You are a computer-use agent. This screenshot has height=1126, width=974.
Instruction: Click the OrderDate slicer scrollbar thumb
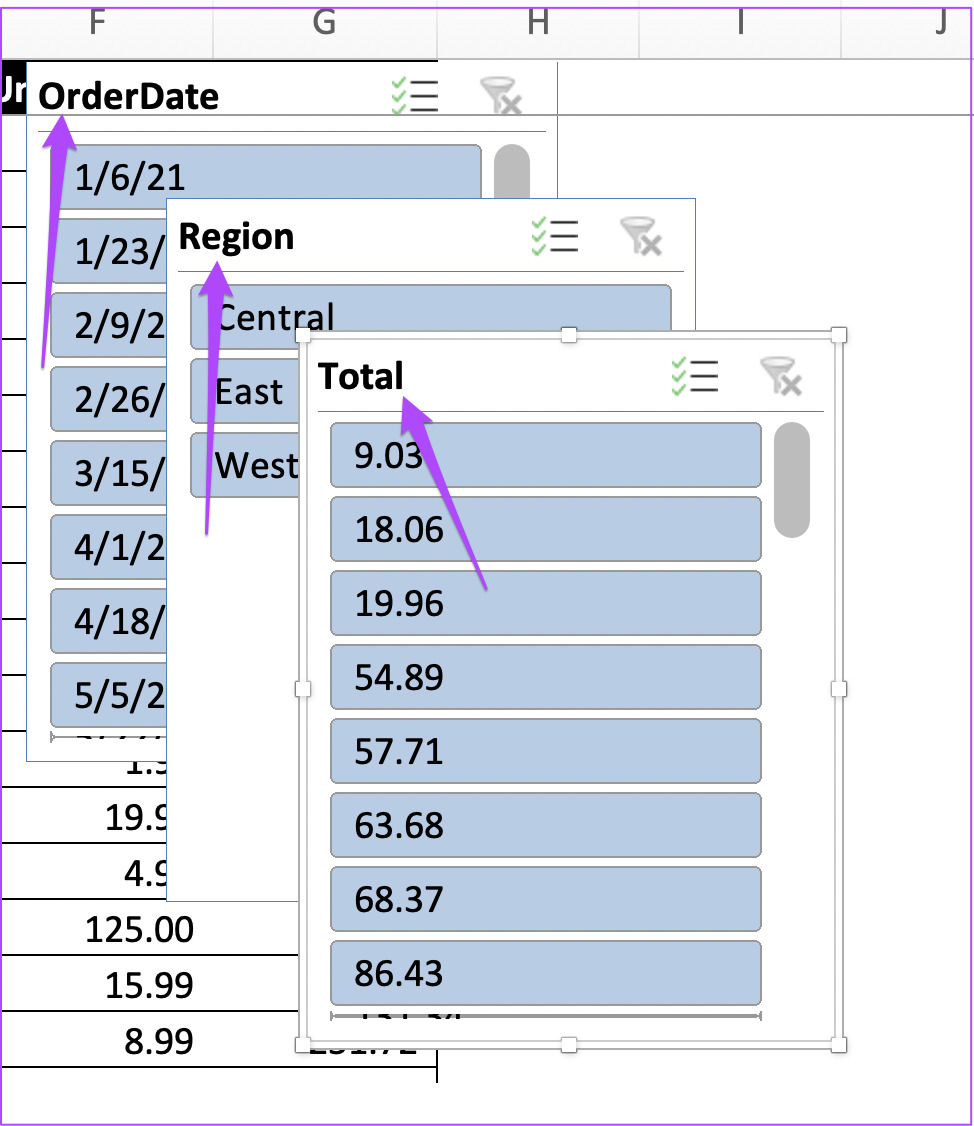click(x=512, y=172)
